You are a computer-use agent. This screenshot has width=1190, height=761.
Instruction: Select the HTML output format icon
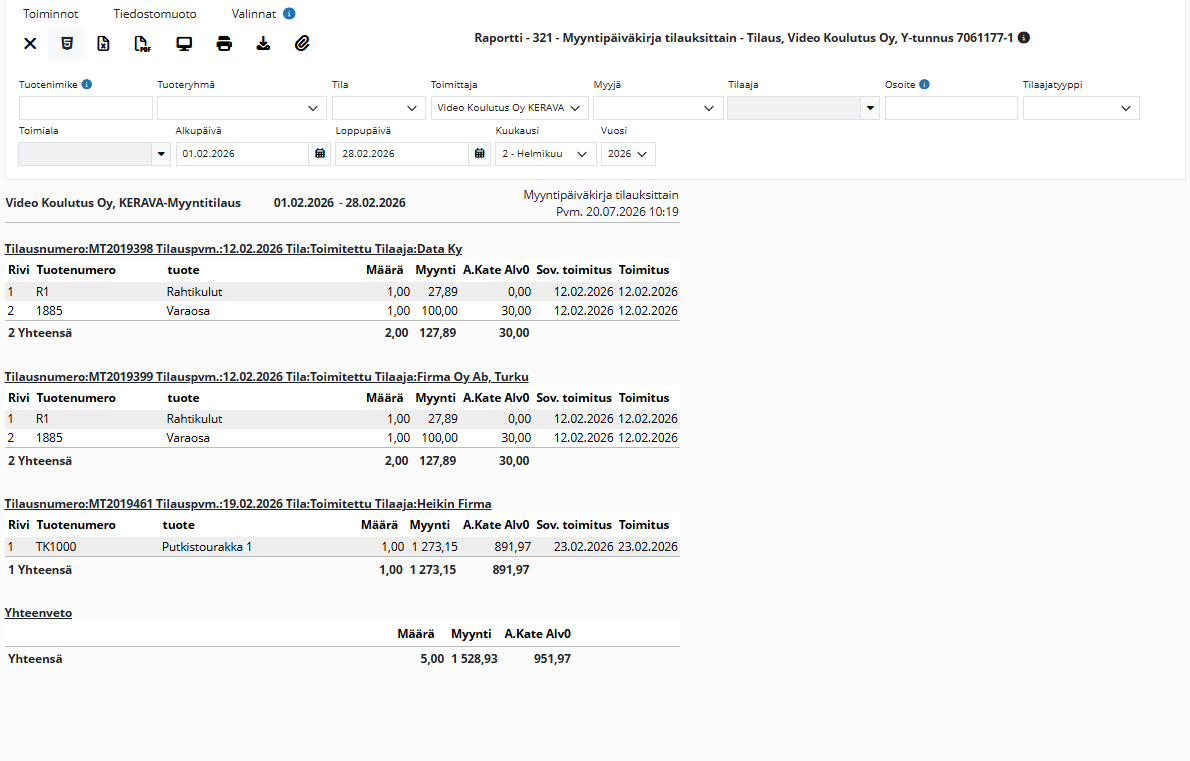pyautogui.click(x=67, y=44)
